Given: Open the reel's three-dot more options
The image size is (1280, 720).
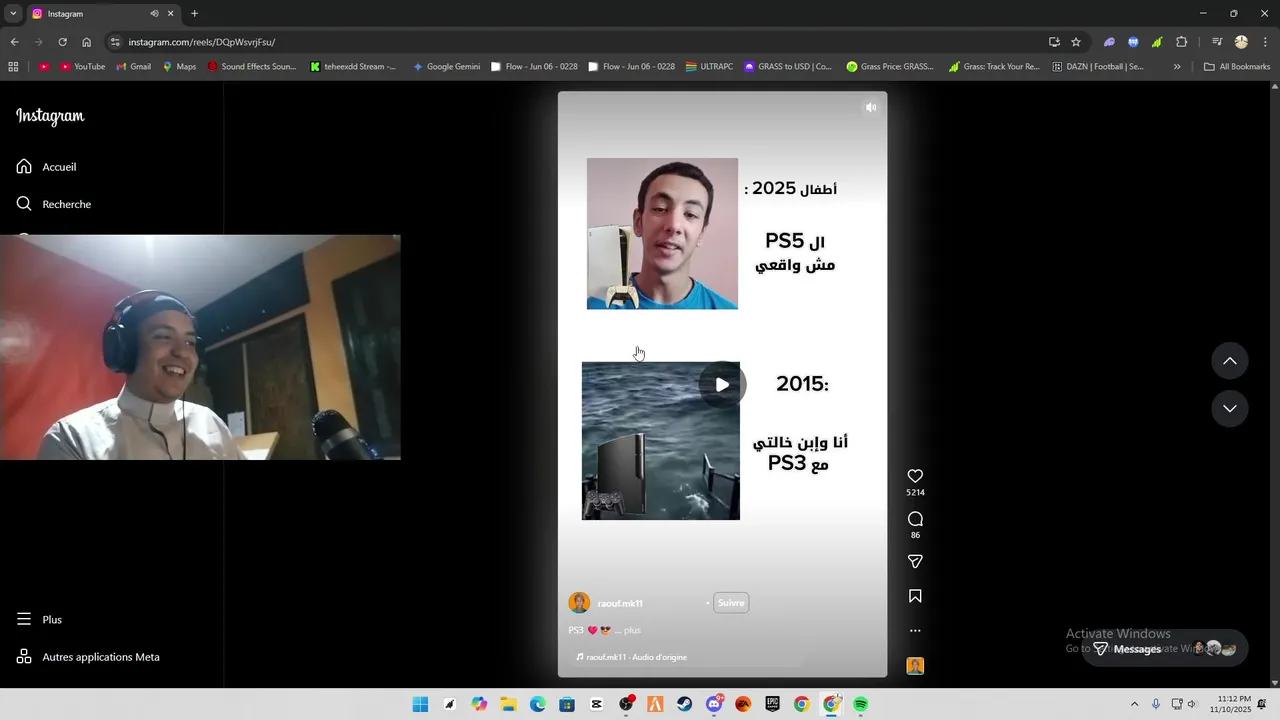Looking at the screenshot, I should (915, 631).
